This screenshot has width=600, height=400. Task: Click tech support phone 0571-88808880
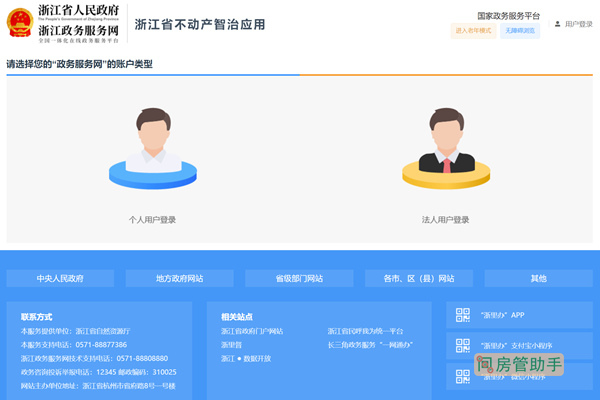point(142,359)
